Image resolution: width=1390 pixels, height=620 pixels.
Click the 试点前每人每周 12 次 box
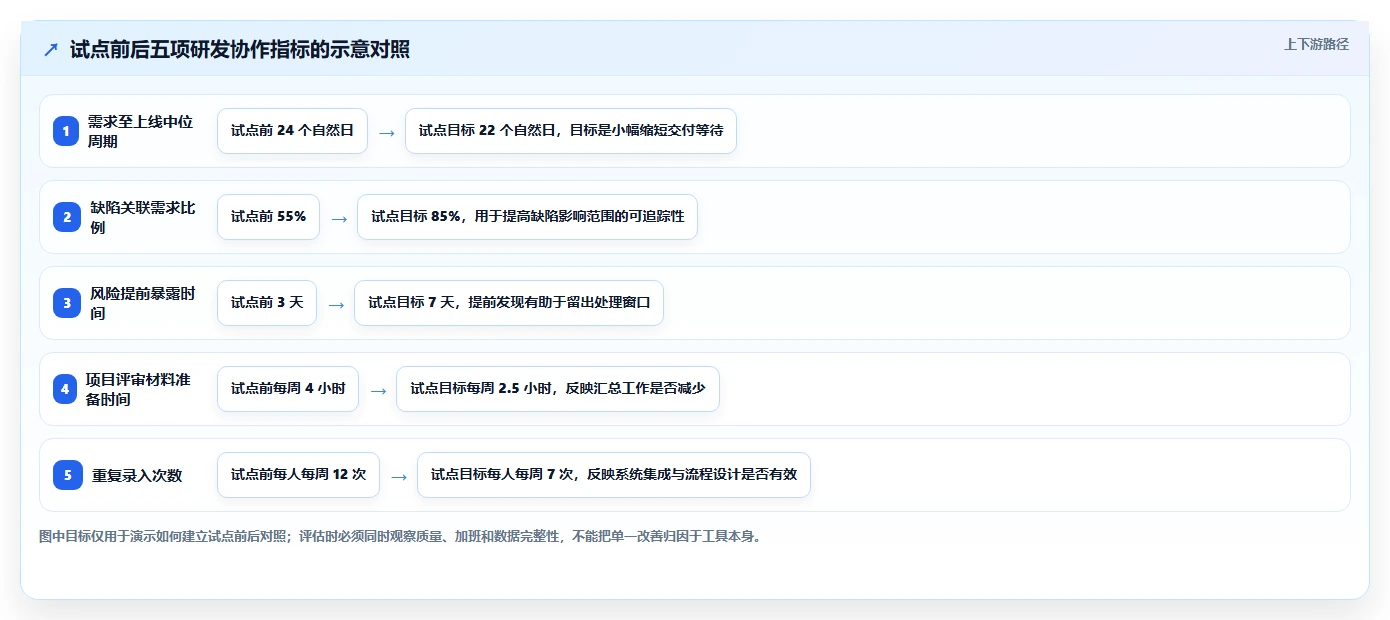pos(298,475)
